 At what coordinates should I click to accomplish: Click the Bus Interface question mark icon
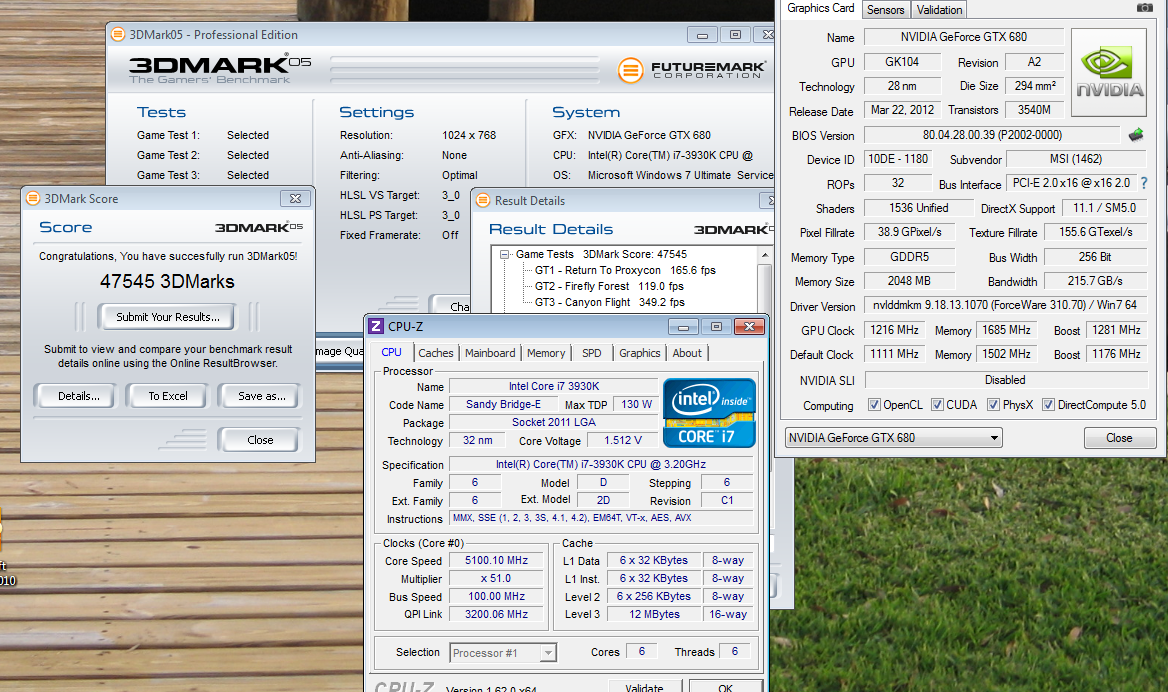1144,183
